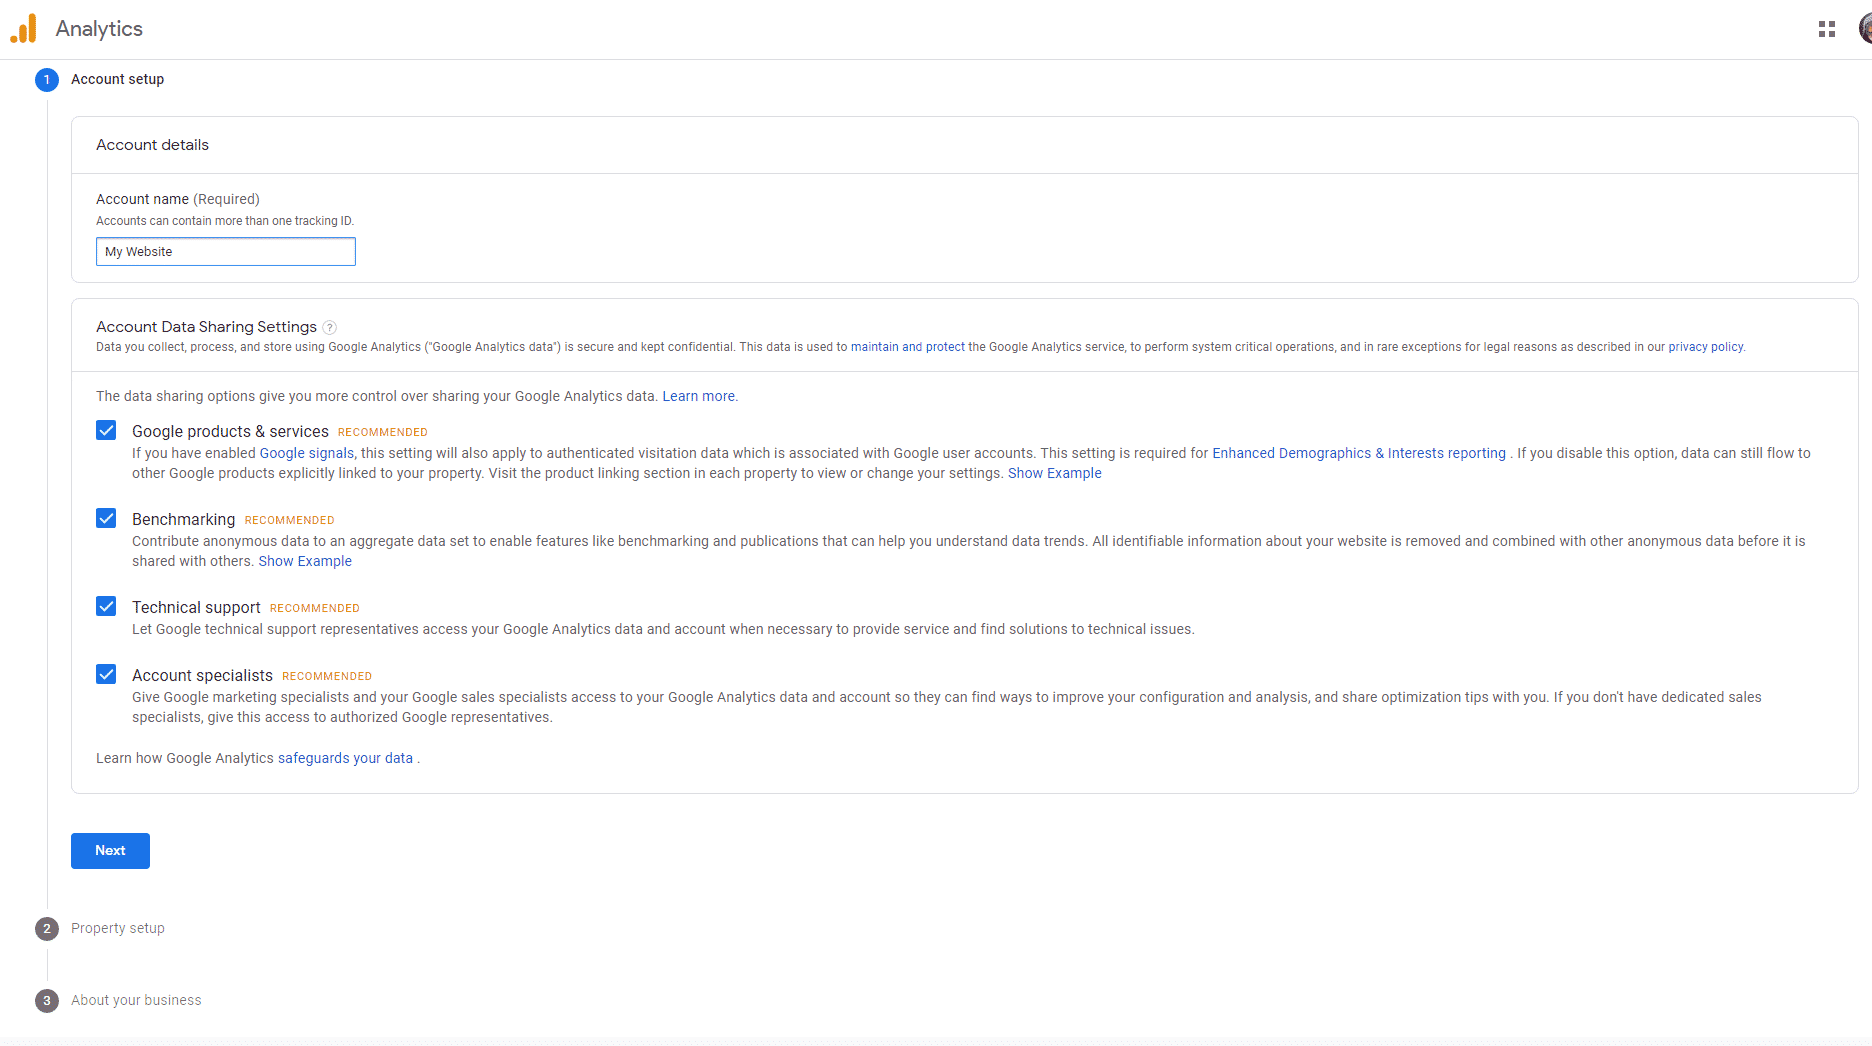Open the Google apps grid icon
The image size is (1872, 1046).
pos(1827,29)
